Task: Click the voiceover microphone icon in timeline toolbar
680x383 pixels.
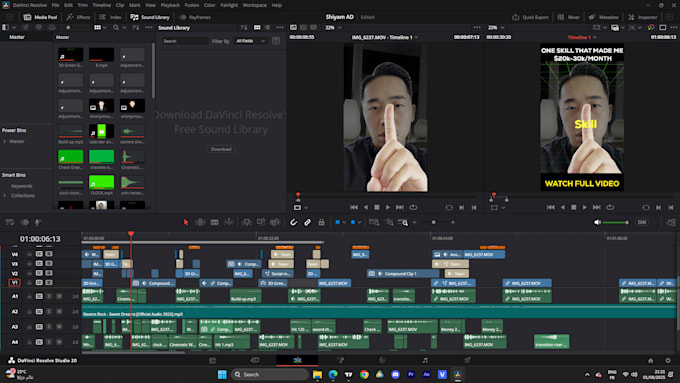Action: tap(38, 222)
